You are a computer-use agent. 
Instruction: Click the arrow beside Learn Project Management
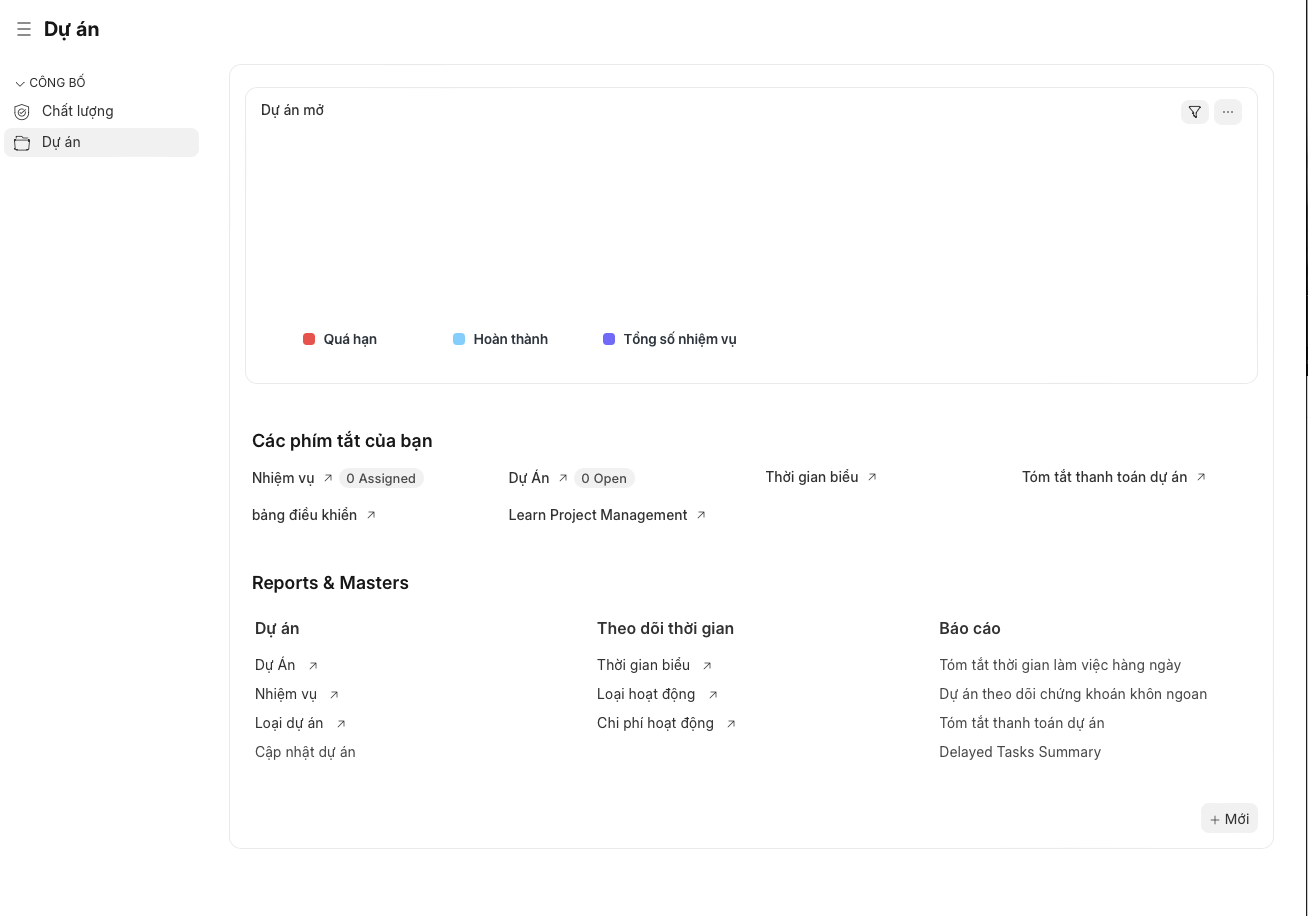point(701,514)
